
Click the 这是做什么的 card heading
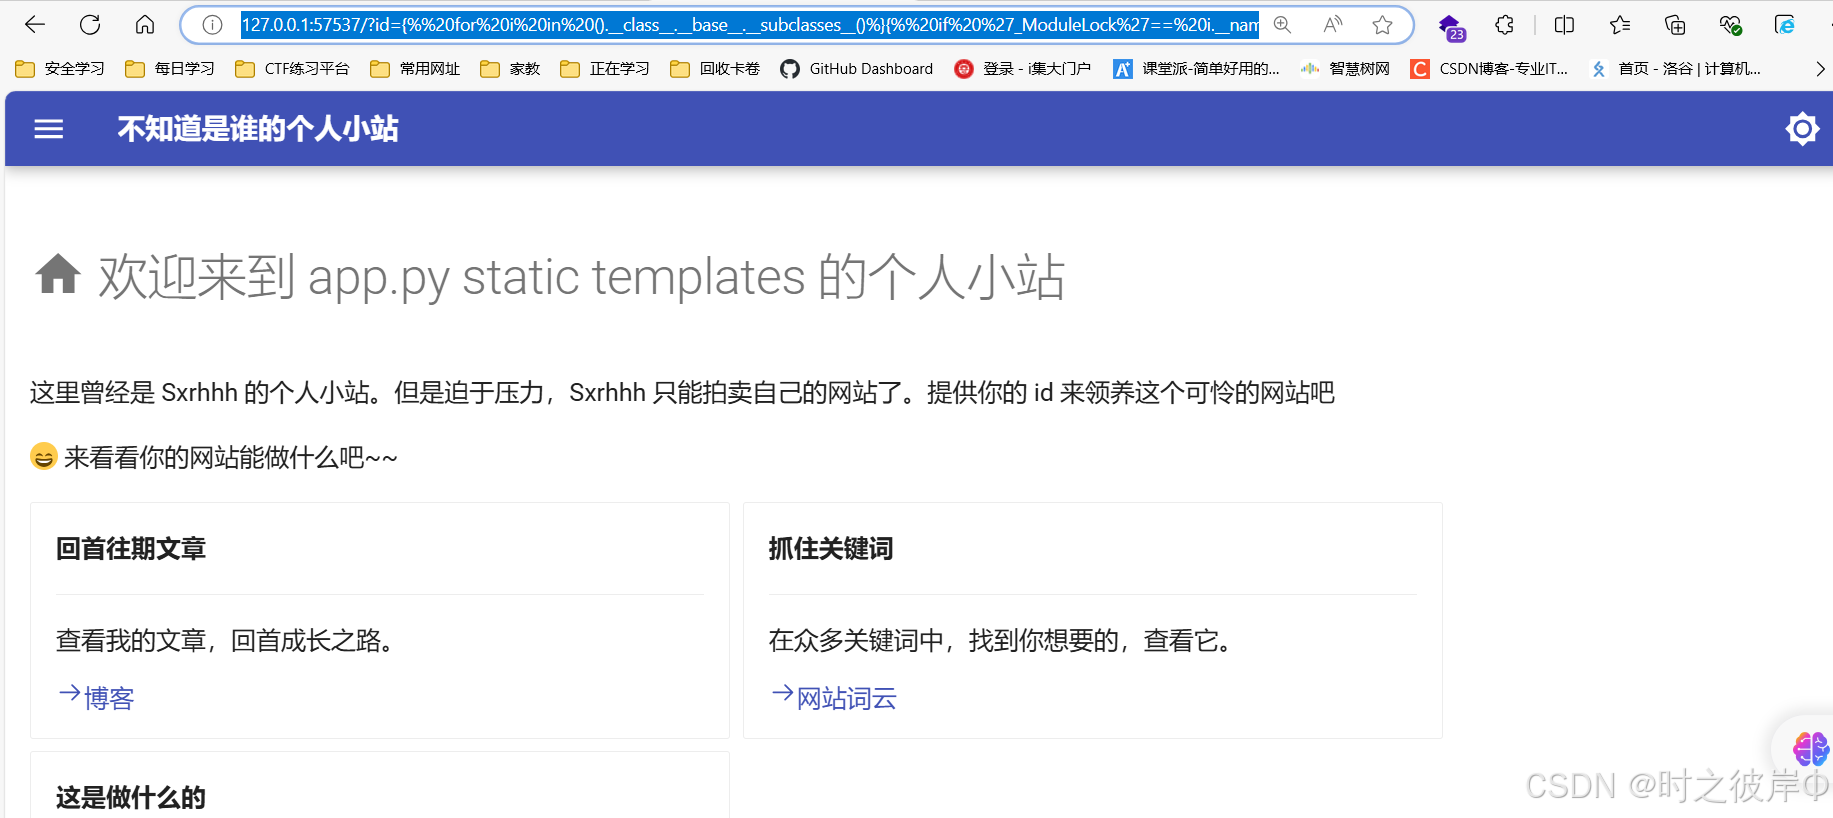[x=131, y=797]
